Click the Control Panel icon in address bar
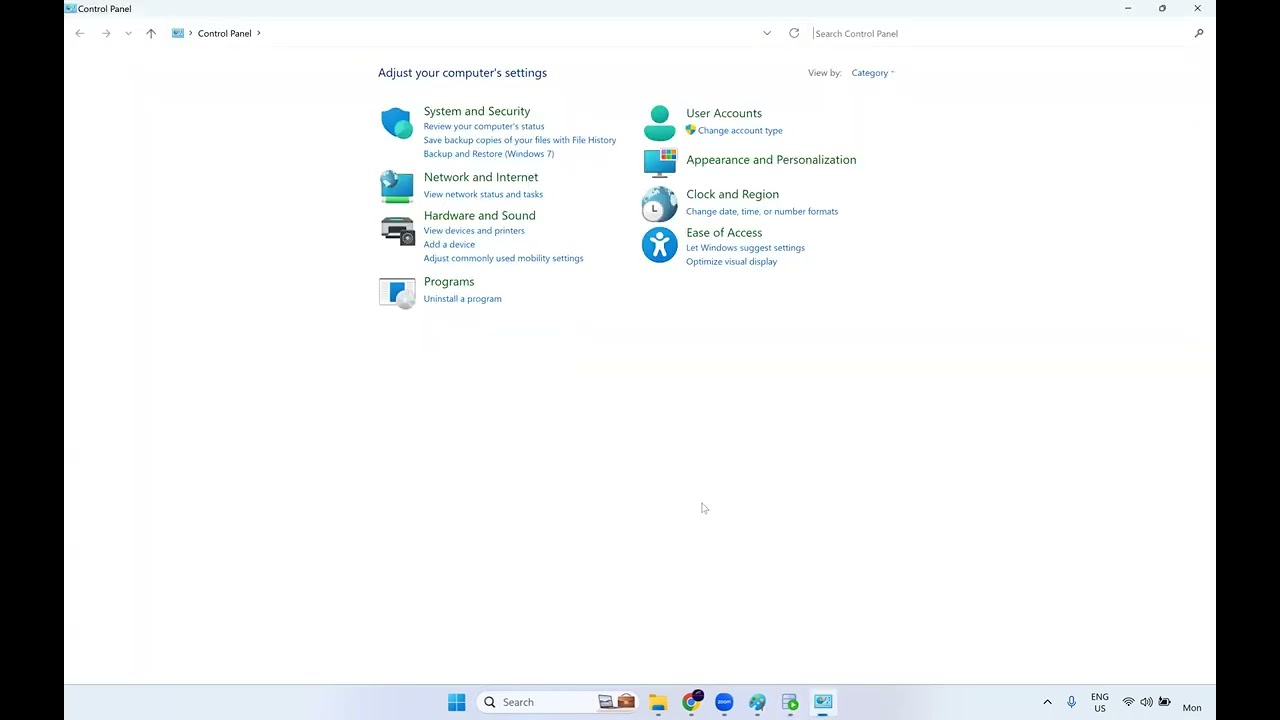Image resolution: width=1280 pixels, height=720 pixels. pos(178,33)
